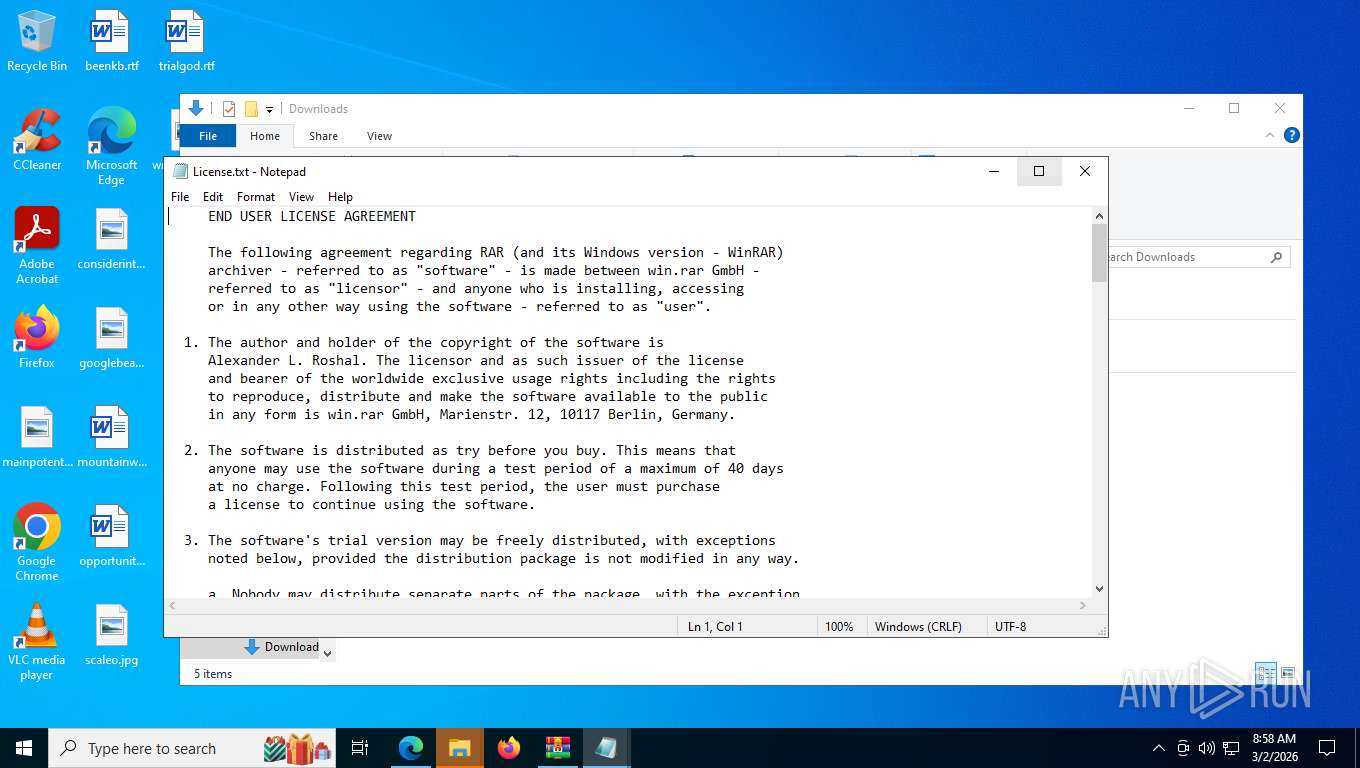This screenshot has height=768, width=1360.
Task: Select the googlebea... image file on desktop
Action: click(x=111, y=338)
